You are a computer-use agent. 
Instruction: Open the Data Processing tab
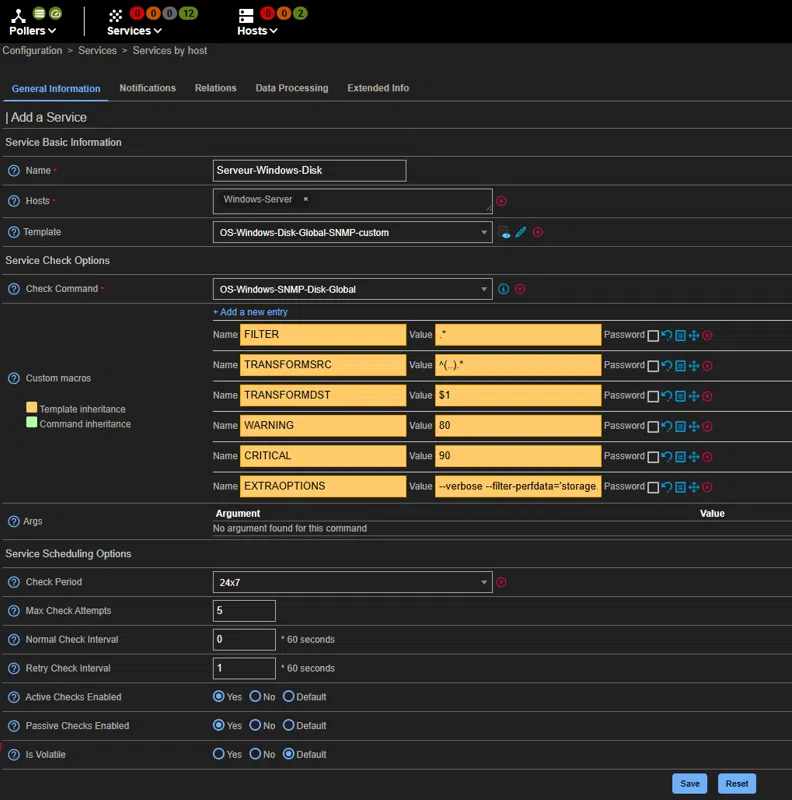tap(291, 88)
